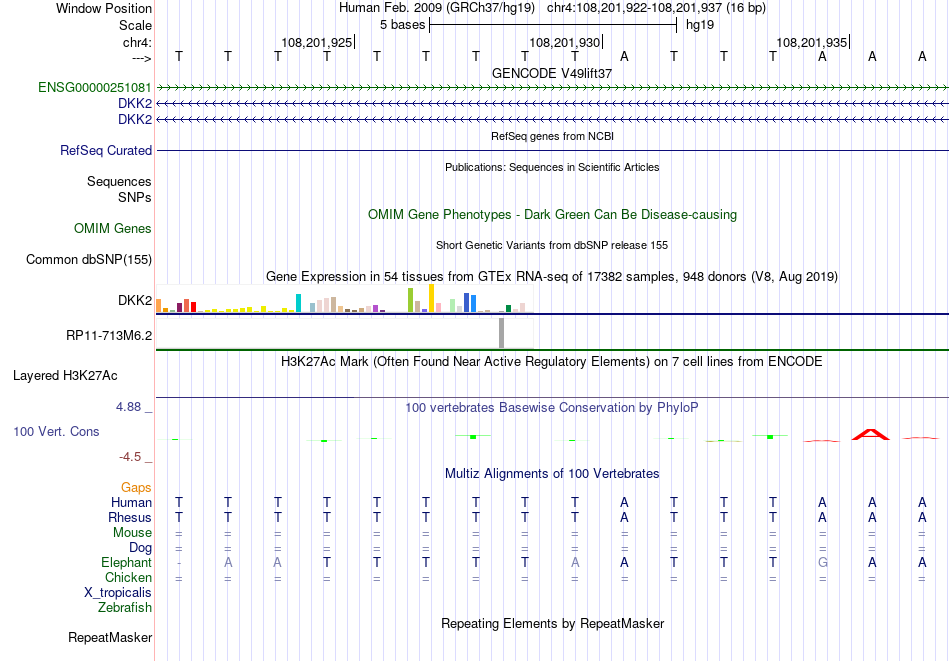Image resolution: width=950 pixels, height=661 pixels.
Task: Click the Rhesus species label
Action: point(130,517)
